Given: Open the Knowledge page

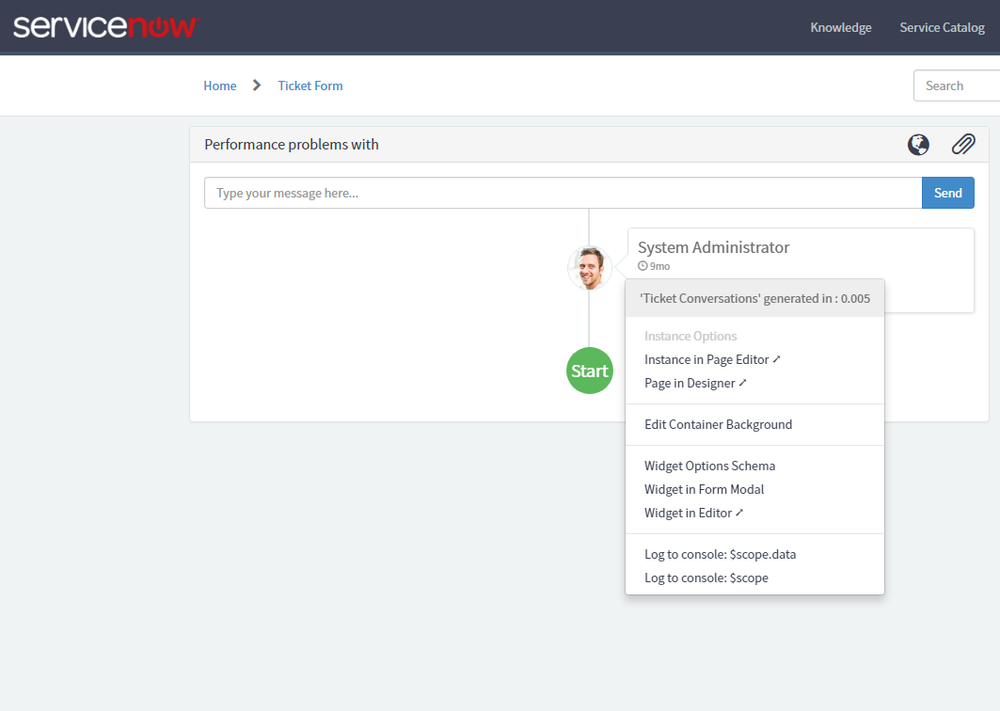Looking at the screenshot, I should (x=840, y=27).
